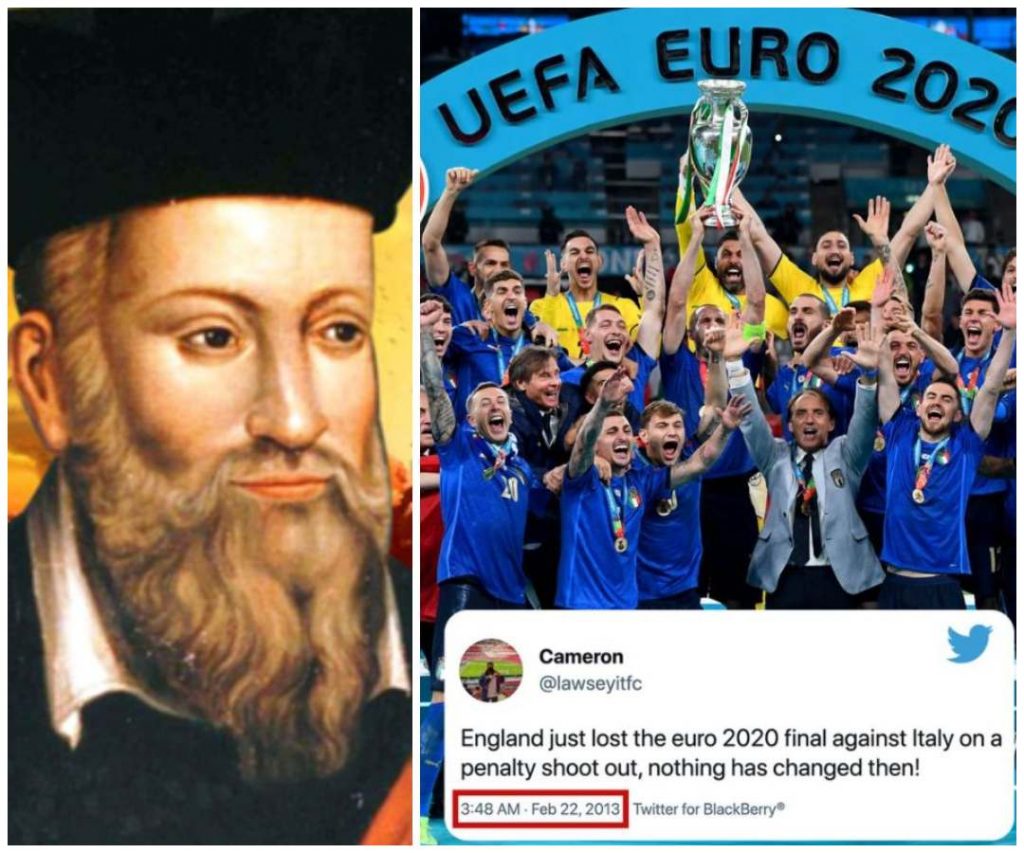Click the display name Cameron
1024x853 pixels.
point(581,656)
